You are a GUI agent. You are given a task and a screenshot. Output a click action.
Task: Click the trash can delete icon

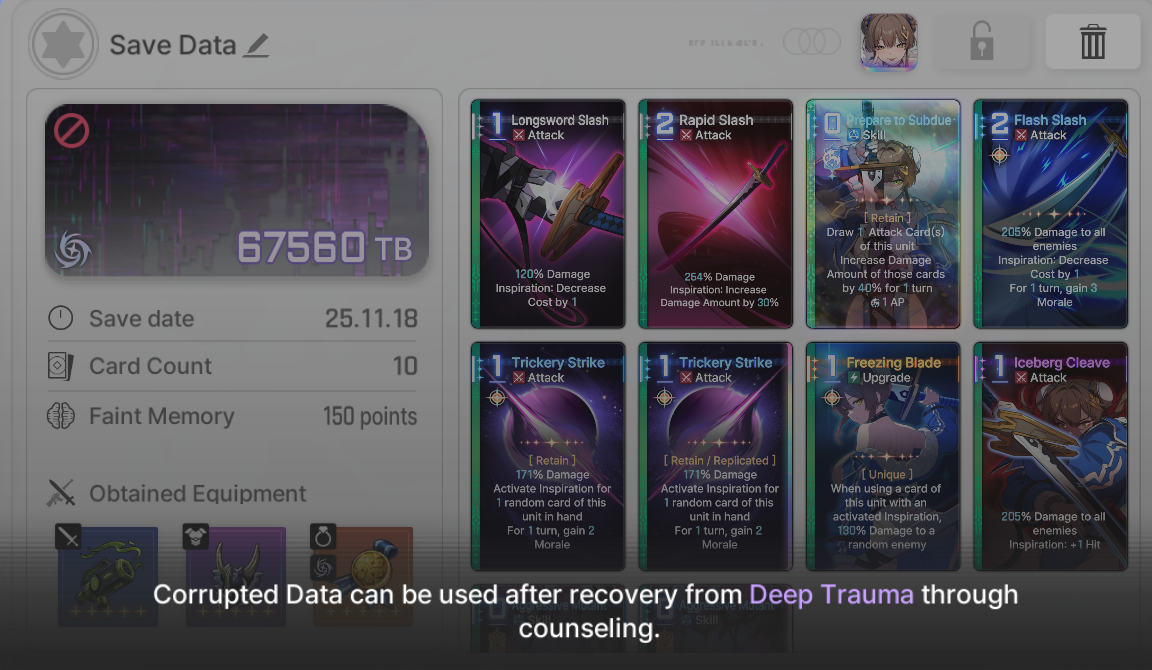point(1092,42)
